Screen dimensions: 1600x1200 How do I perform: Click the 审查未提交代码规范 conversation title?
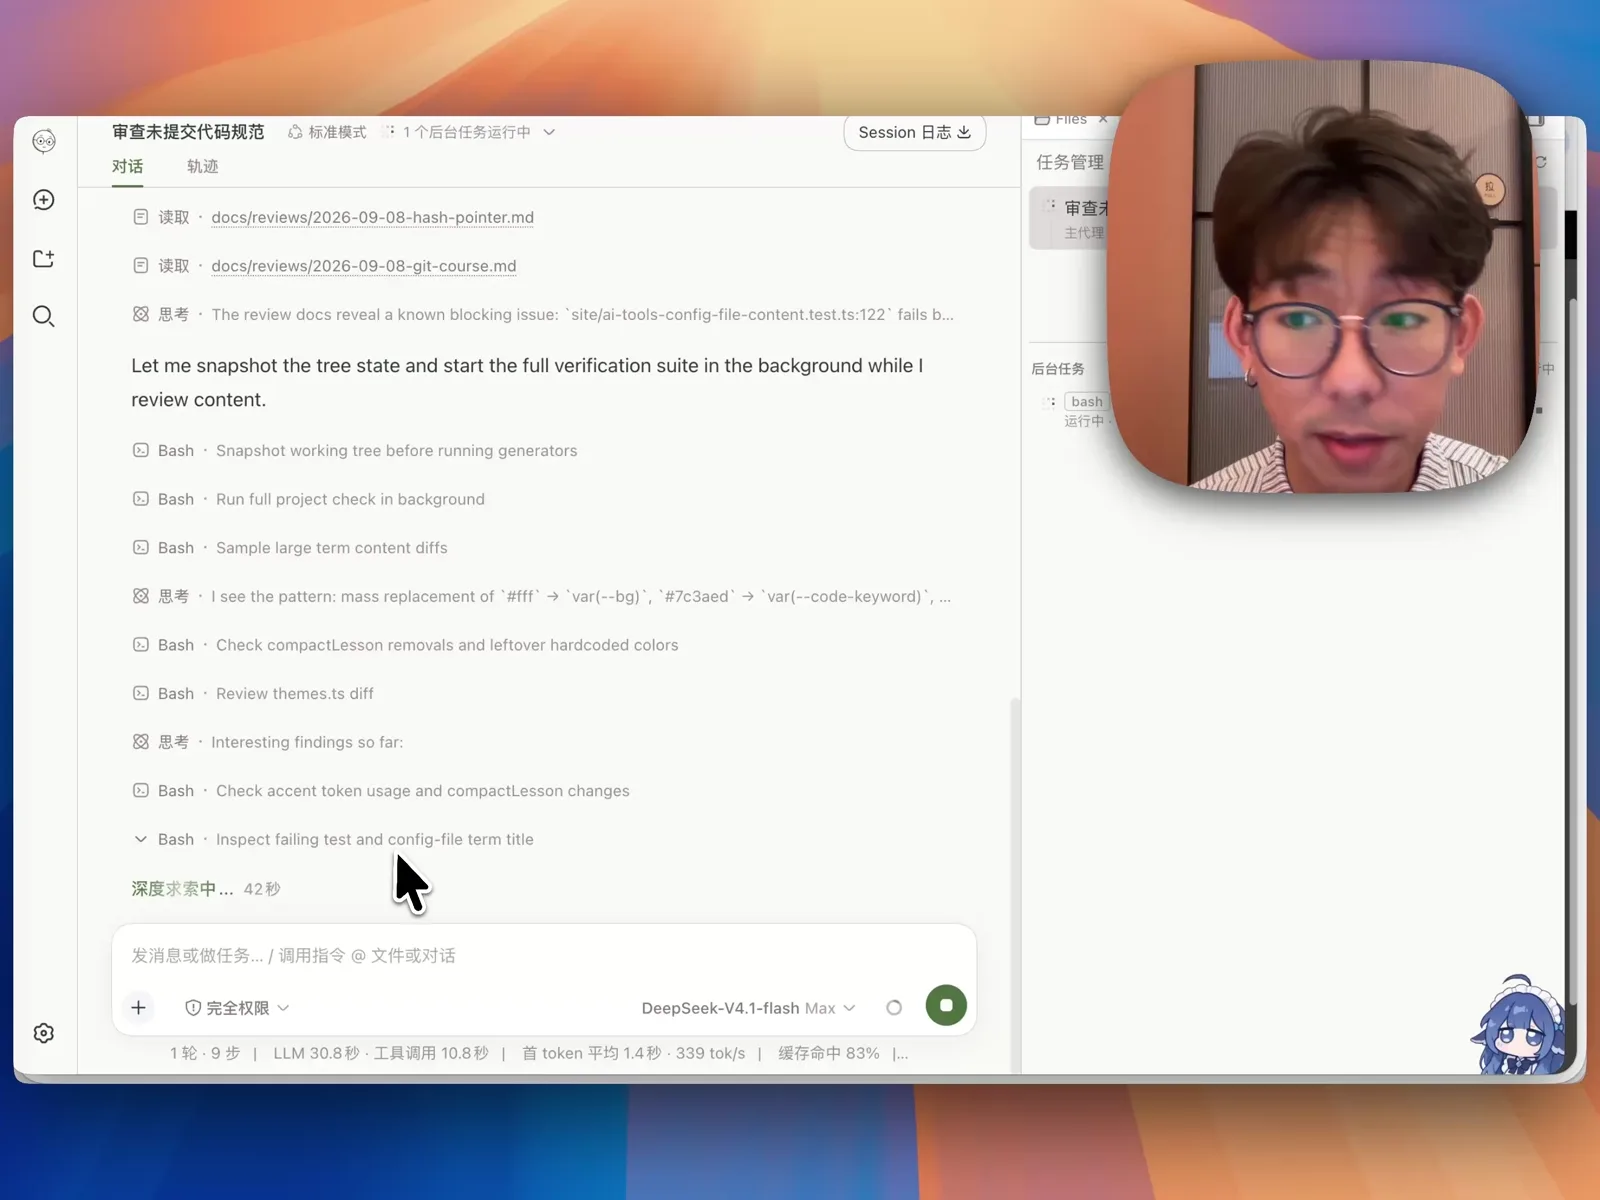188,132
